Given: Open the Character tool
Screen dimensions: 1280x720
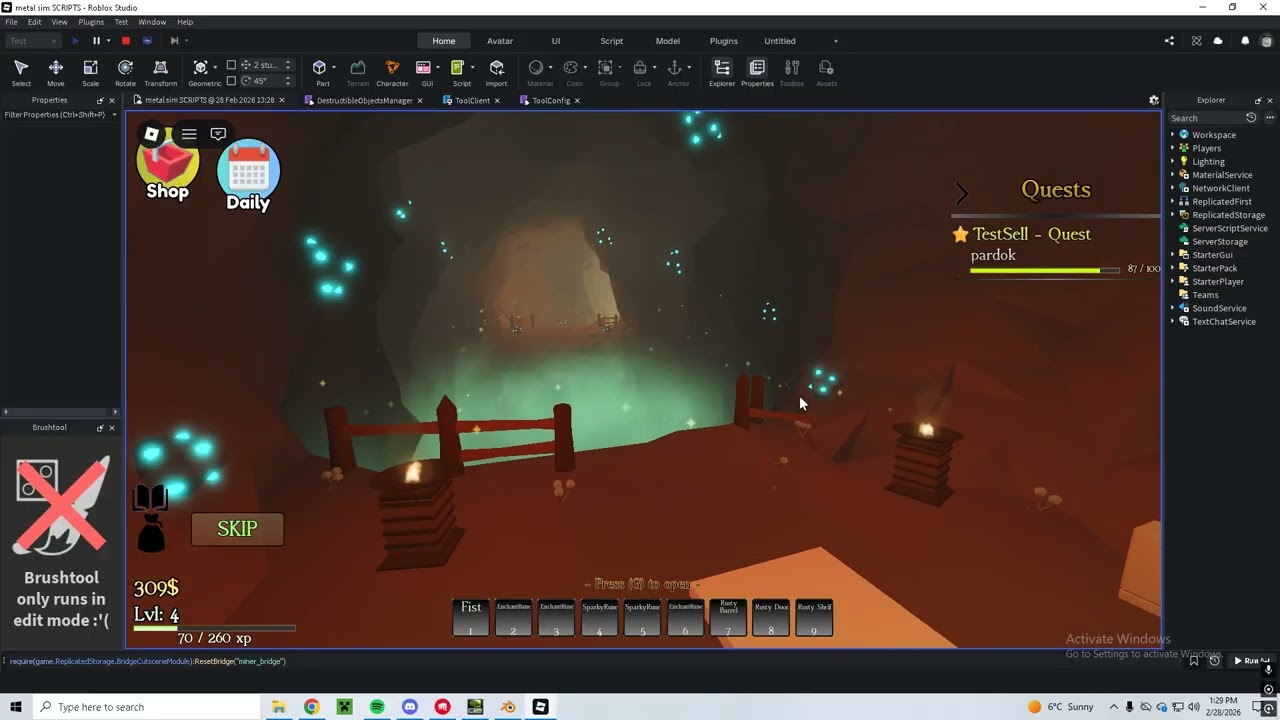Looking at the screenshot, I should pos(392,72).
